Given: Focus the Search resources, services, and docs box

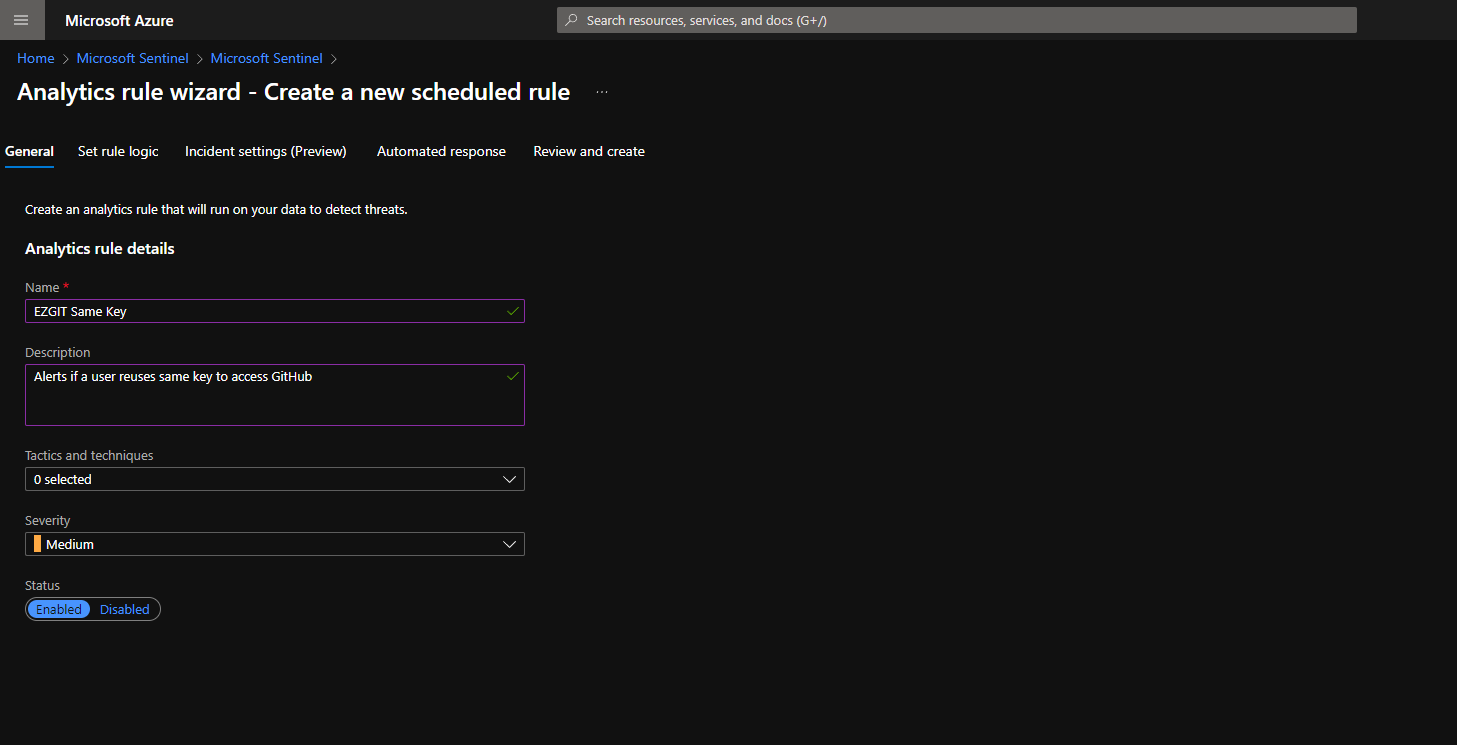Looking at the screenshot, I should tap(957, 20).
